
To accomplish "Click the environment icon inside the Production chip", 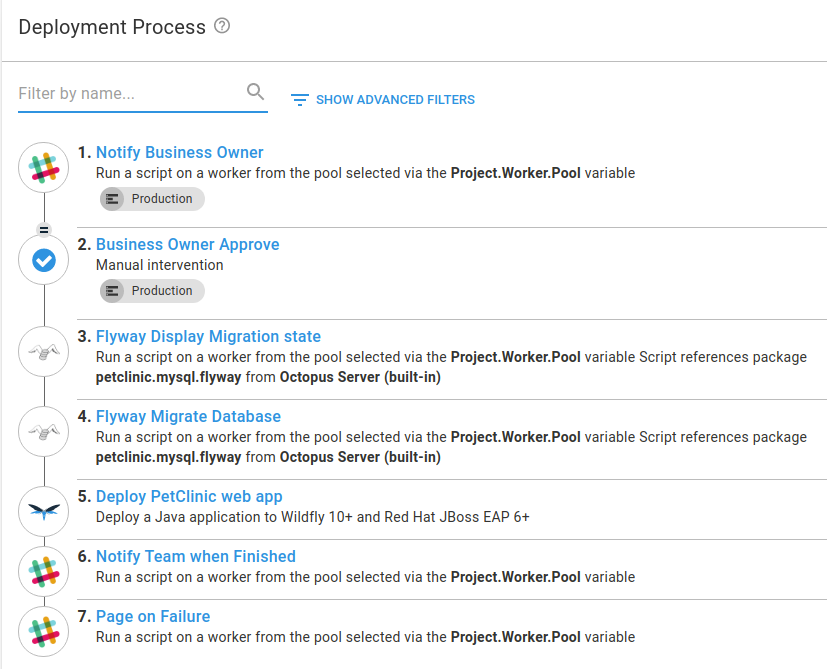I will click(113, 199).
